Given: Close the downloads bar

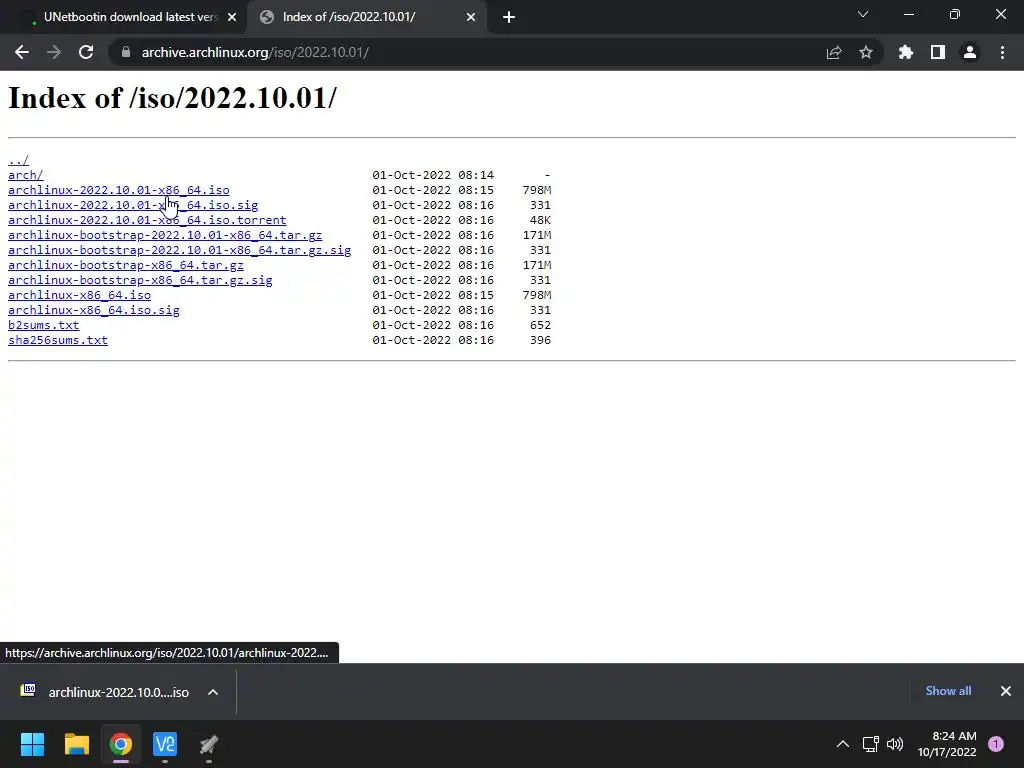Looking at the screenshot, I should click(x=1006, y=691).
